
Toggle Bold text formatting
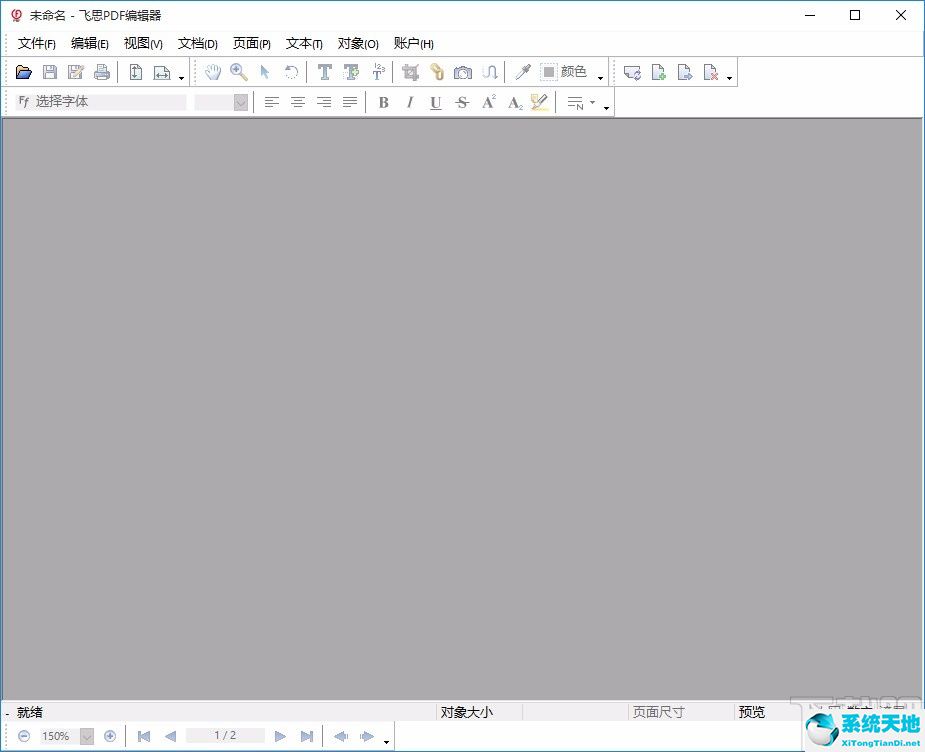tap(383, 102)
